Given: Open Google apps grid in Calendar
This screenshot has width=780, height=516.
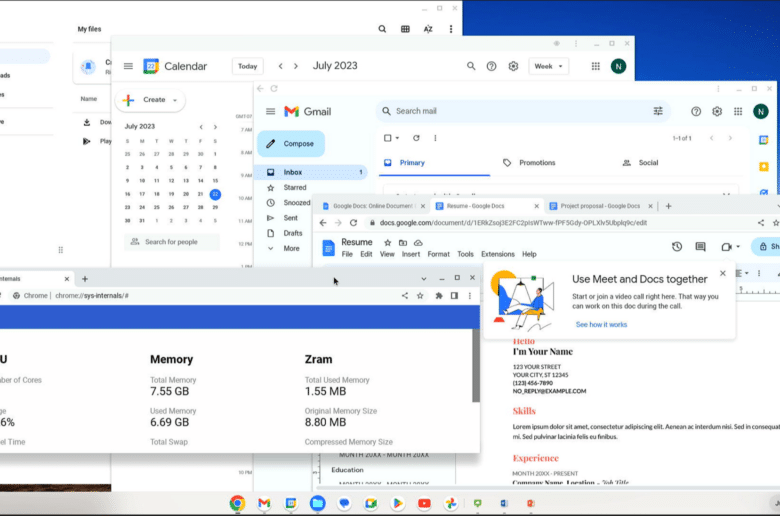Looking at the screenshot, I should pyautogui.click(x=595, y=66).
